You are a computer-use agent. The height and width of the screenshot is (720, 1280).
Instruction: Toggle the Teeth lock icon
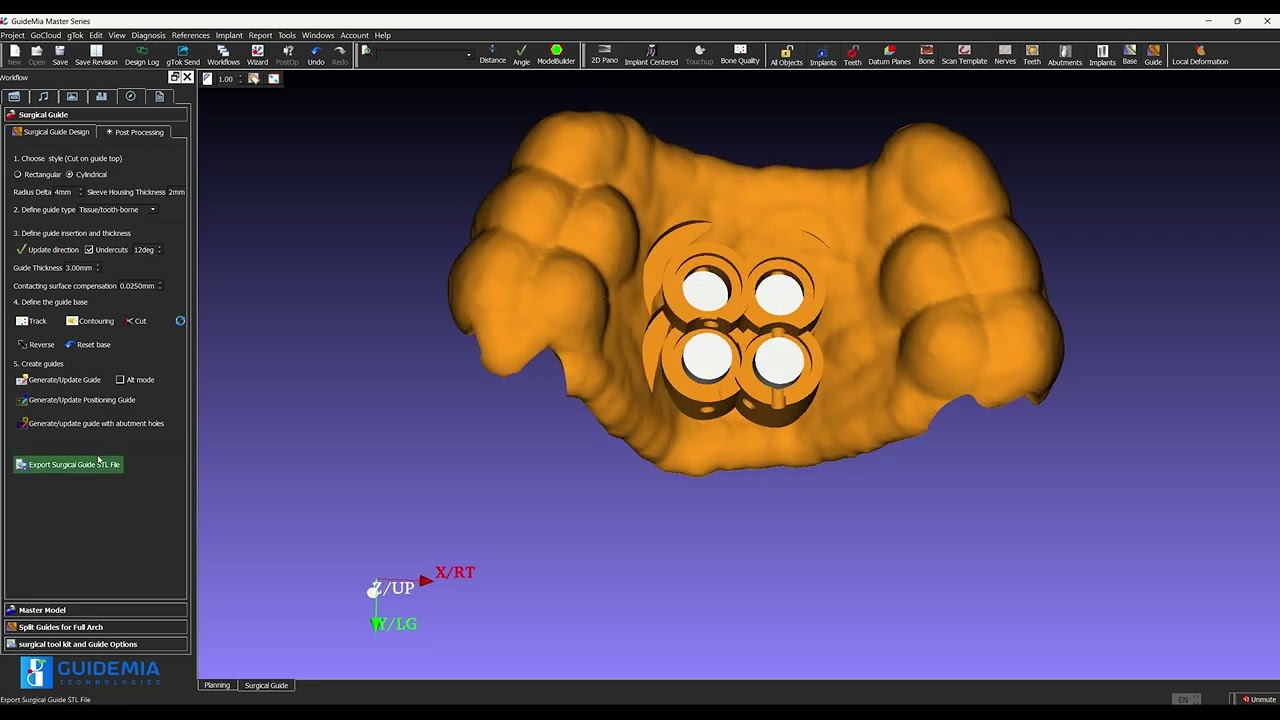852,55
